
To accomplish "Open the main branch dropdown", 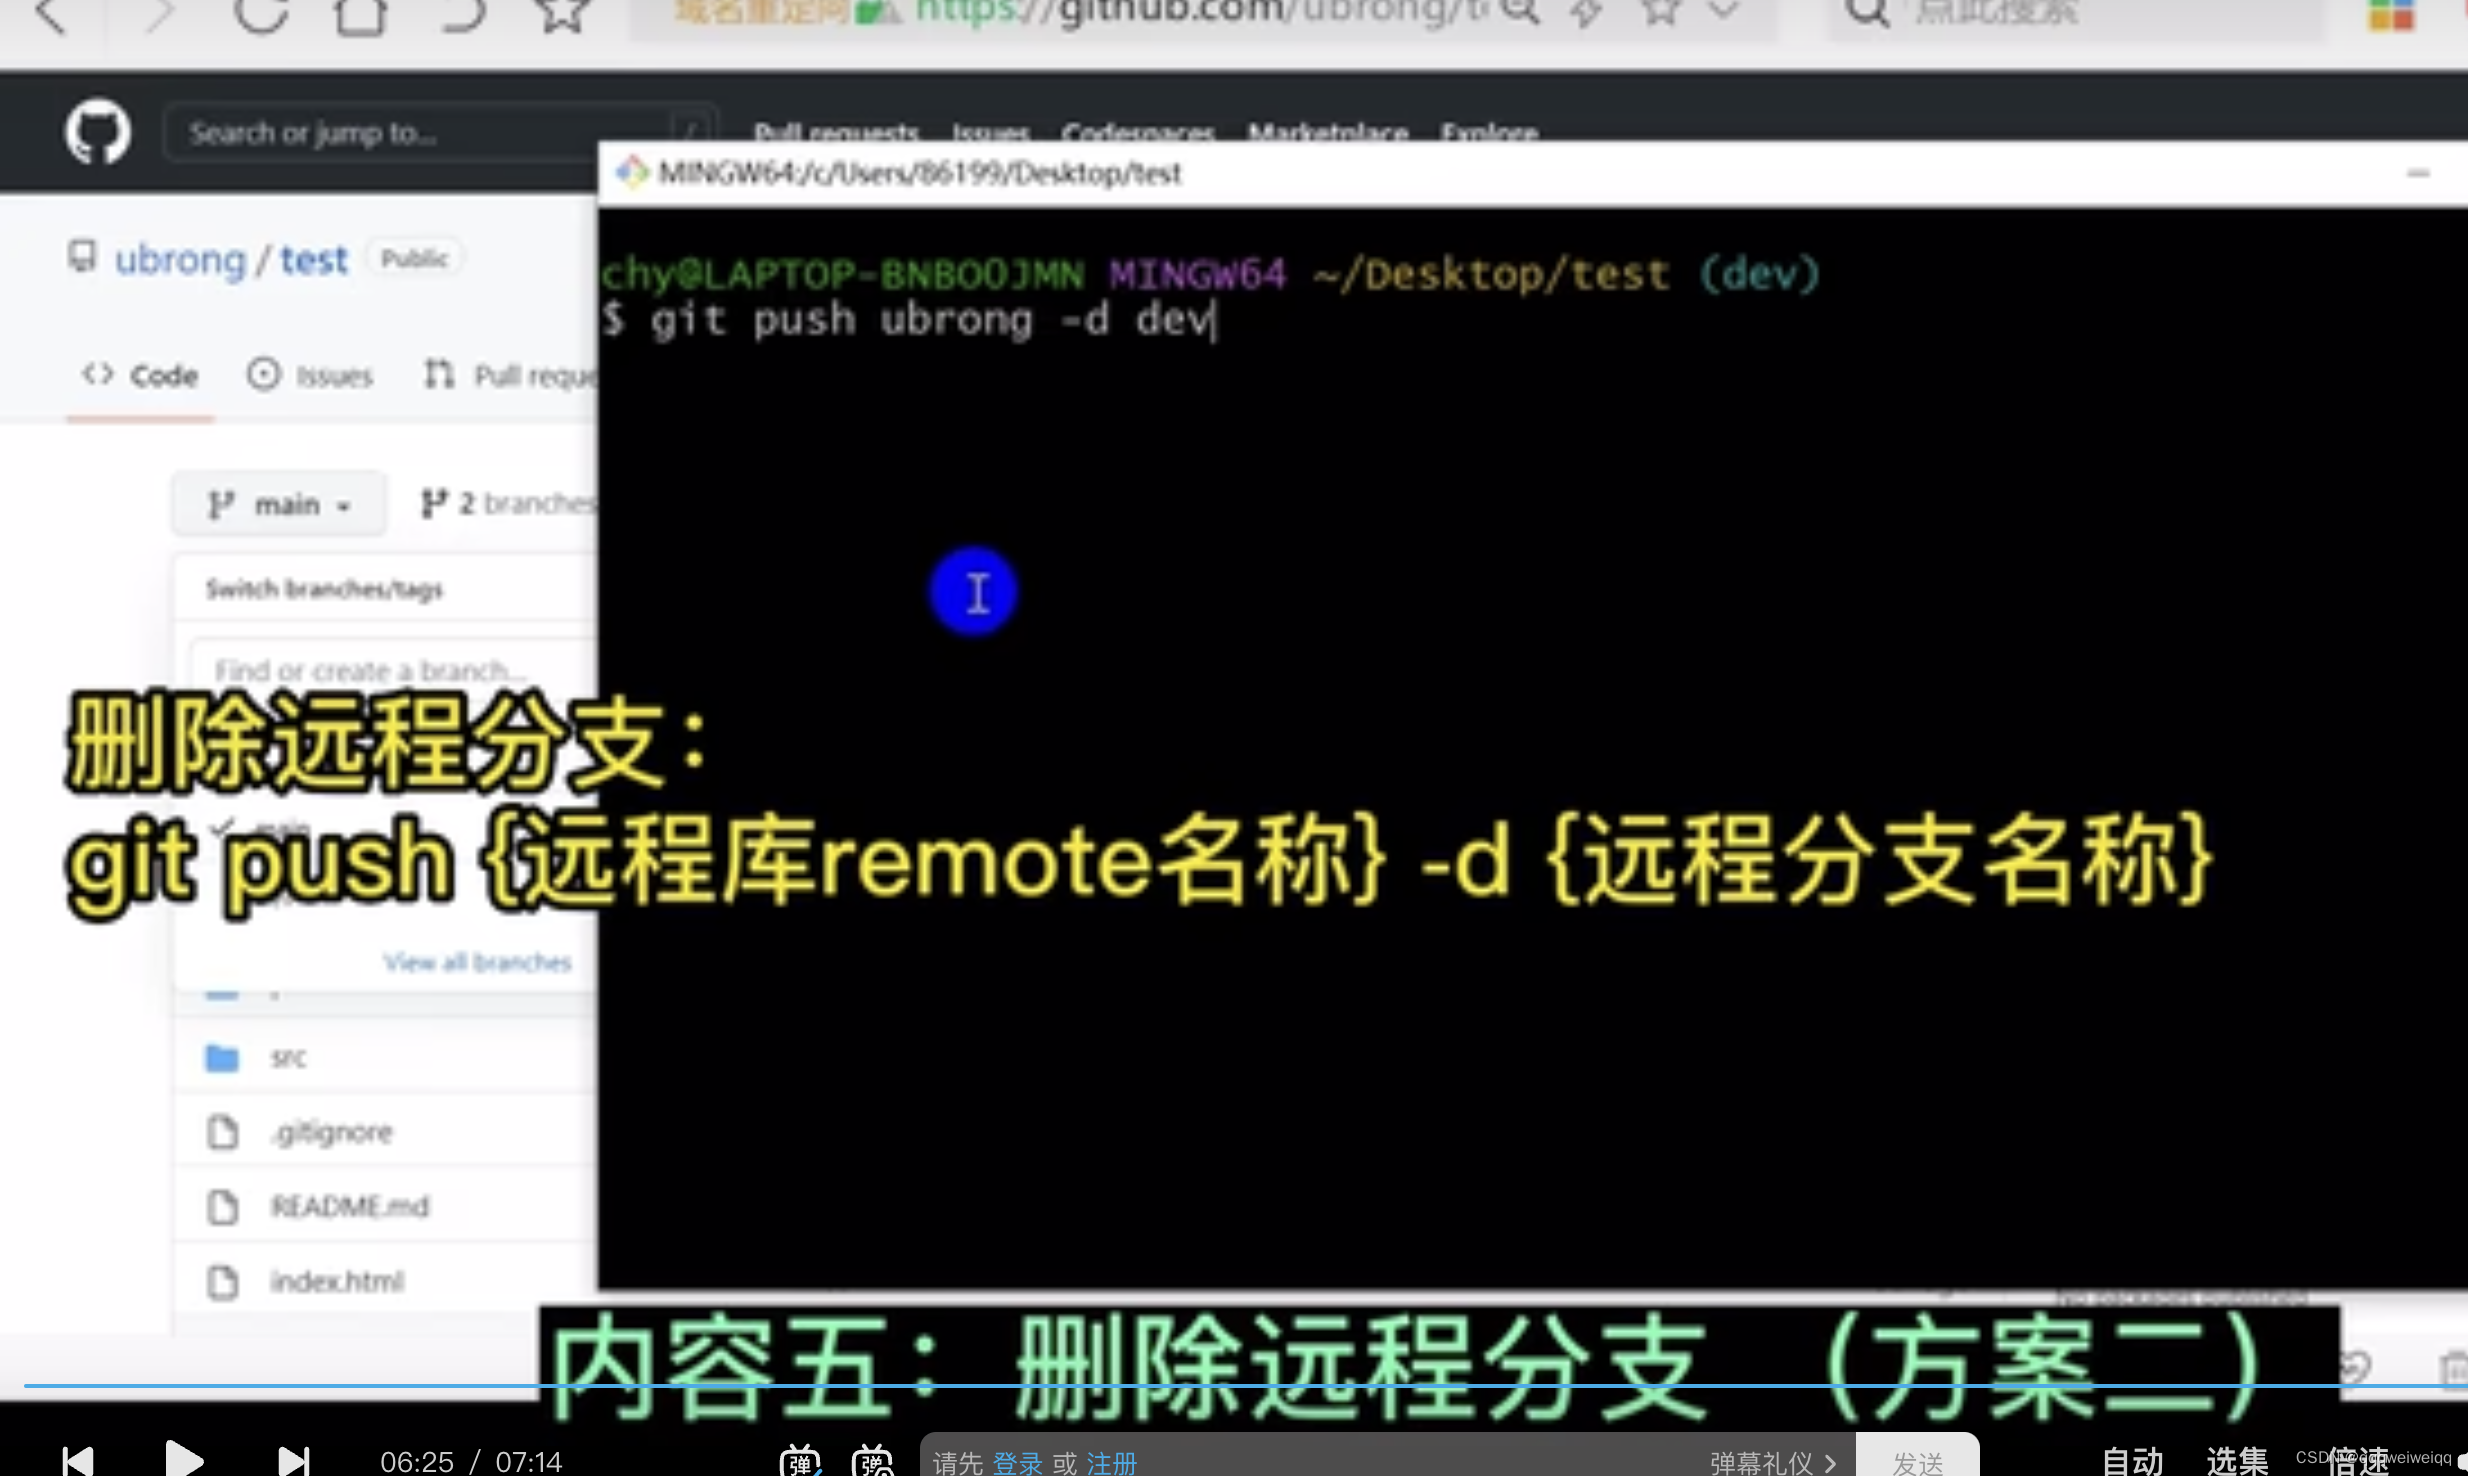I will tap(279, 504).
